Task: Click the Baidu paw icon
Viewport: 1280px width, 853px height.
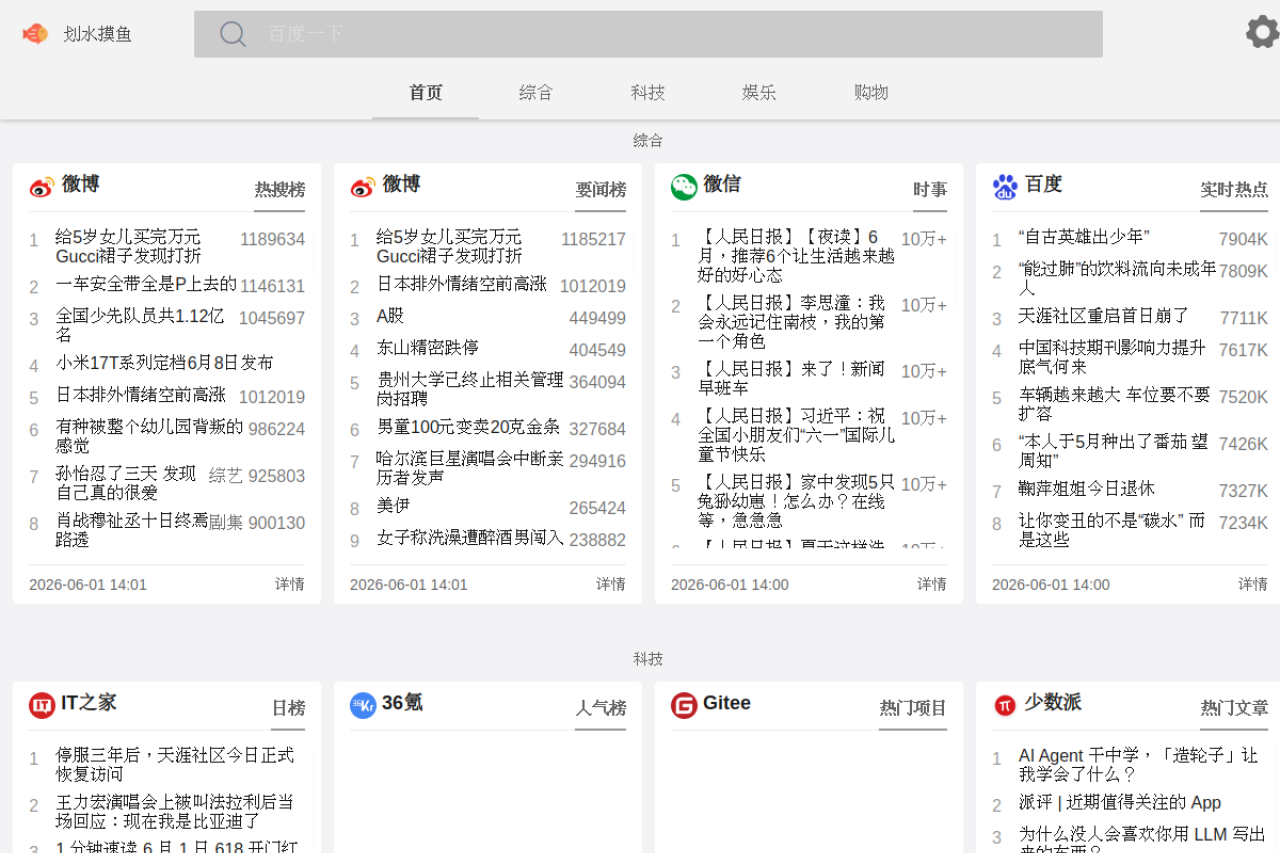Action: coord(1005,187)
